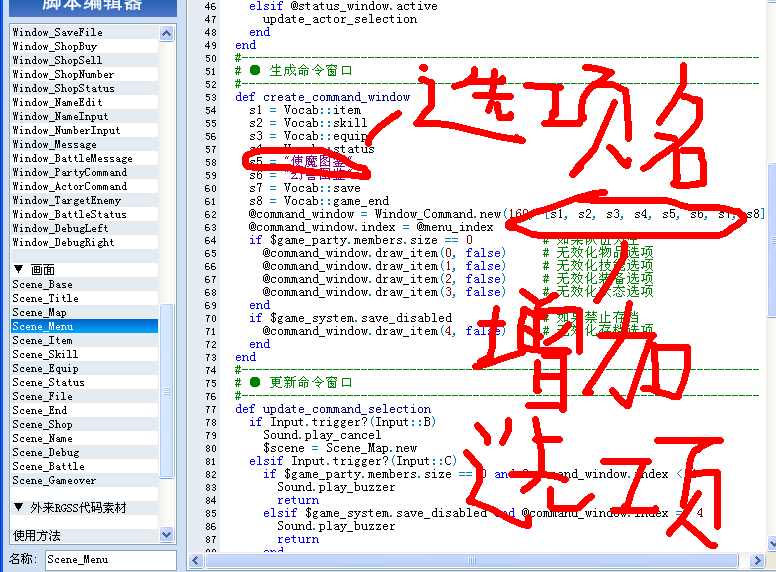Click comment heading 生成命令窗口
Viewport: 776px width, 572px height.
(311, 71)
